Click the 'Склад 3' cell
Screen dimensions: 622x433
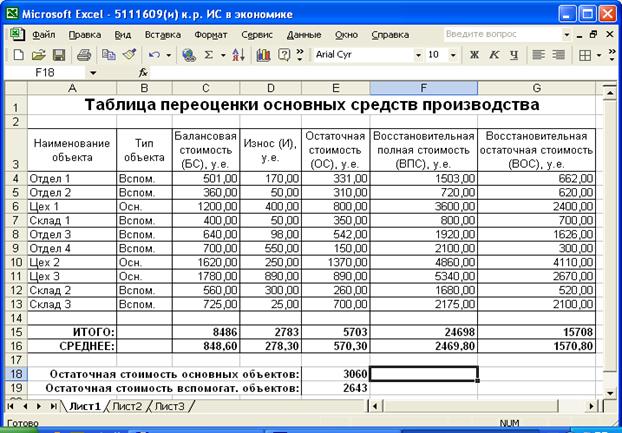tap(72, 305)
